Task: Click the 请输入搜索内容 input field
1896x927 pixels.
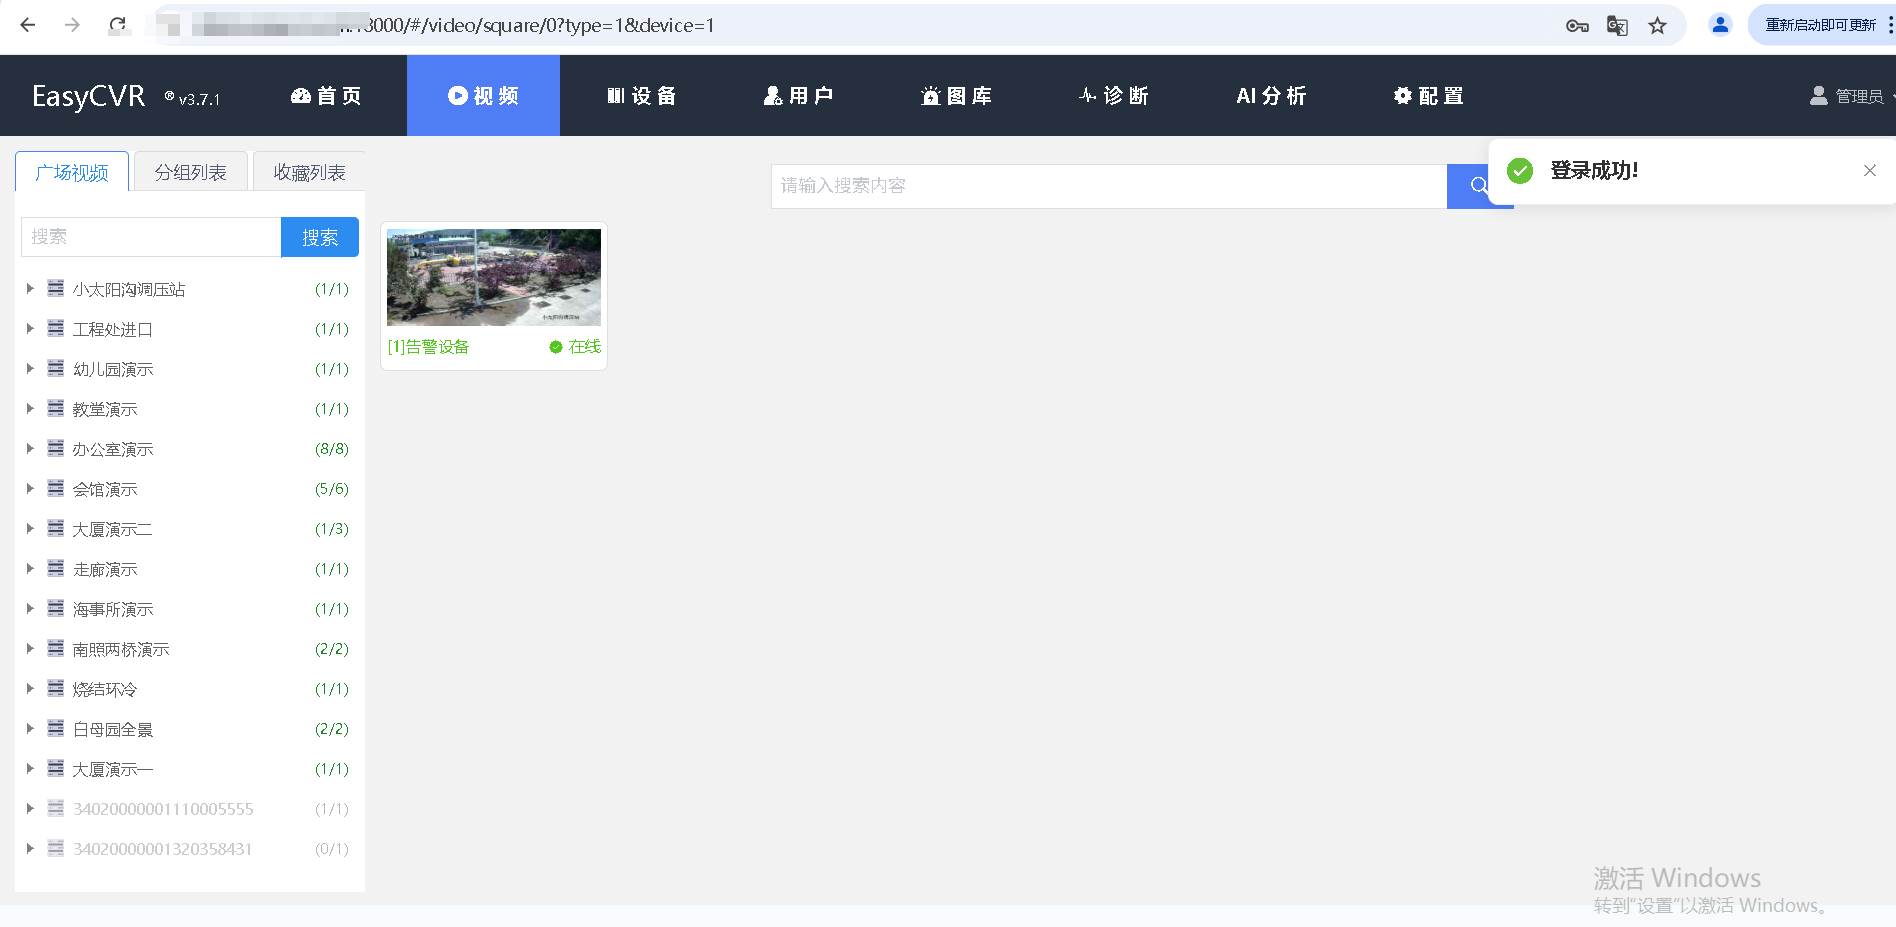Action: tap(1100, 186)
